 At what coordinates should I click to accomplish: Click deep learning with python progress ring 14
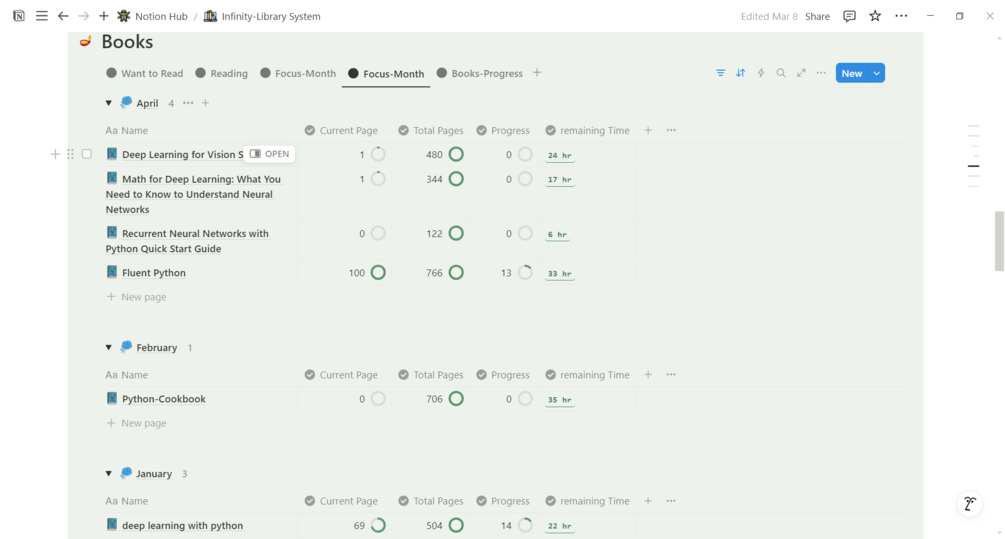coord(525,525)
